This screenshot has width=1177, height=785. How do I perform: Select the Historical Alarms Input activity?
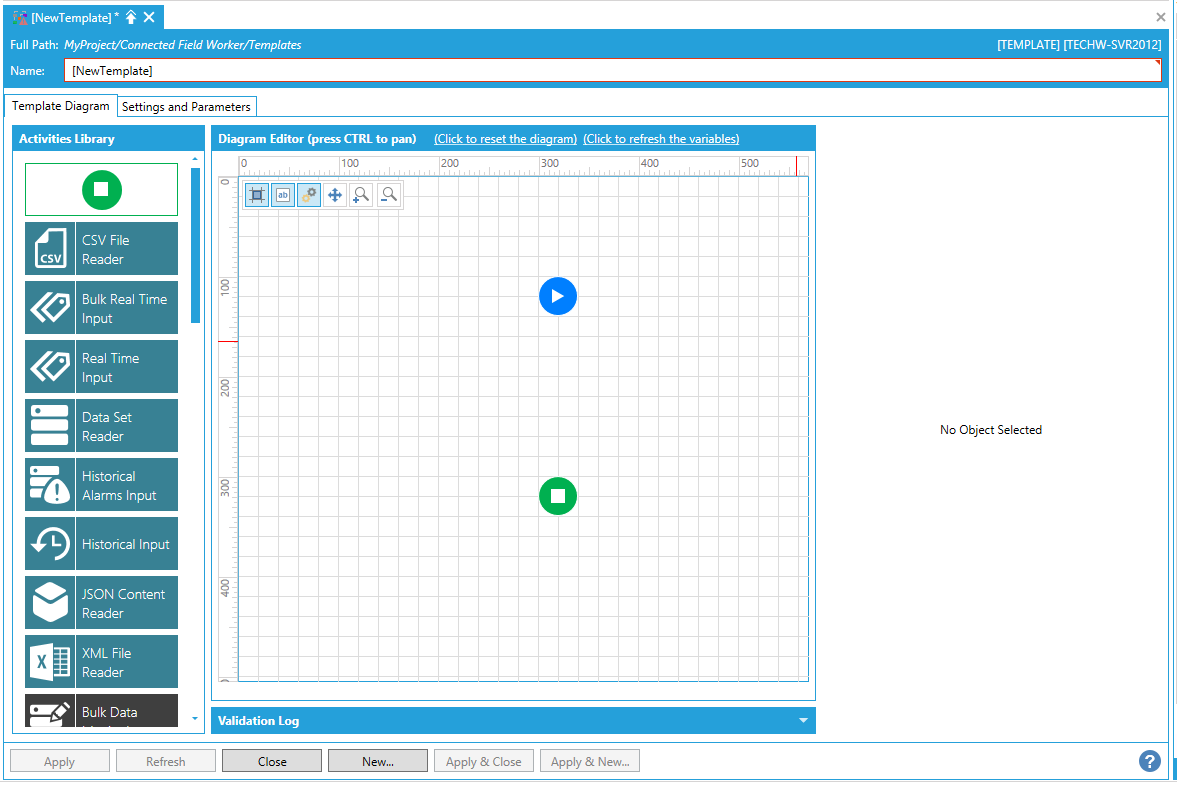pyautogui.click(x=101, y=485)
